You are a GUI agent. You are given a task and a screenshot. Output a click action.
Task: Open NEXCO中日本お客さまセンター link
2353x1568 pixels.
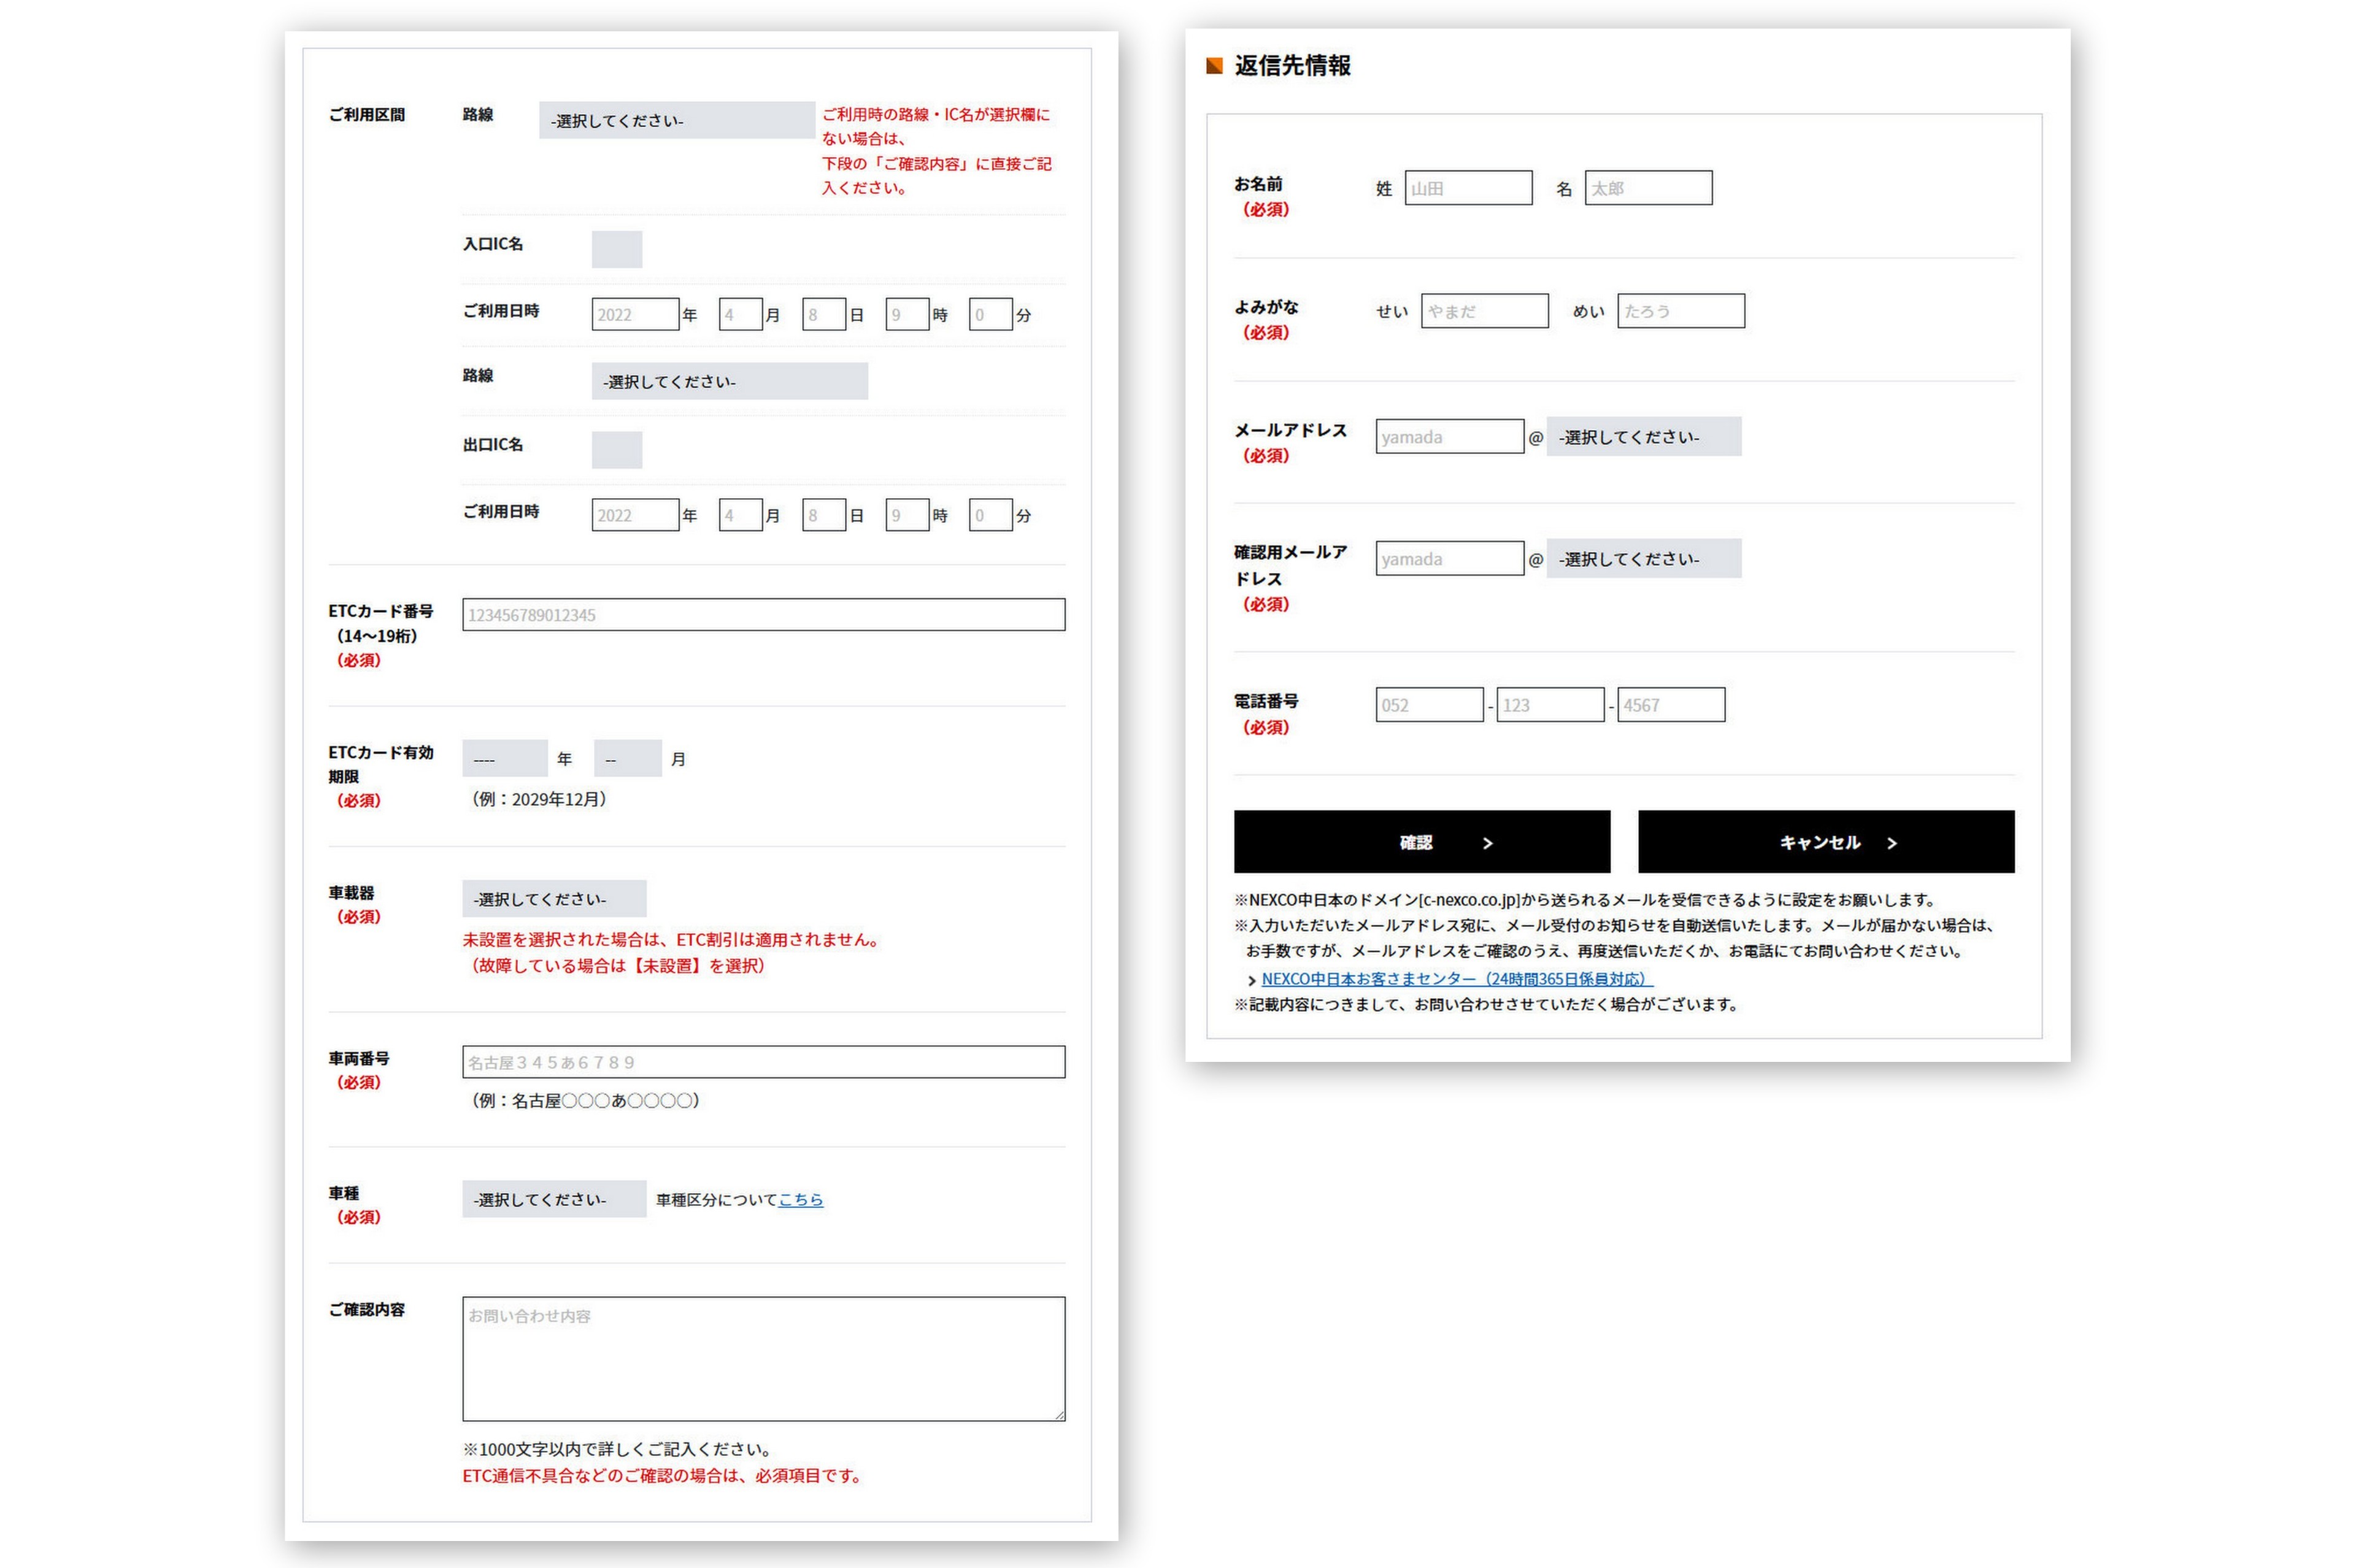(1456, 979)
